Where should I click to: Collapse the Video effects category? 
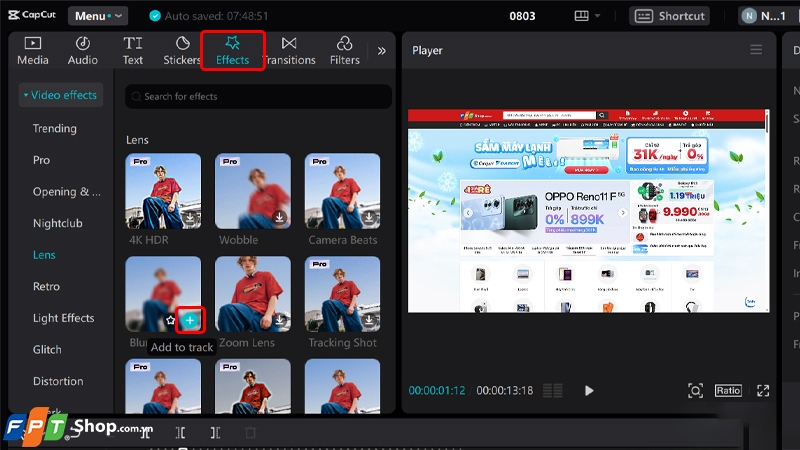pyautogui.click(x=61, y=95)
